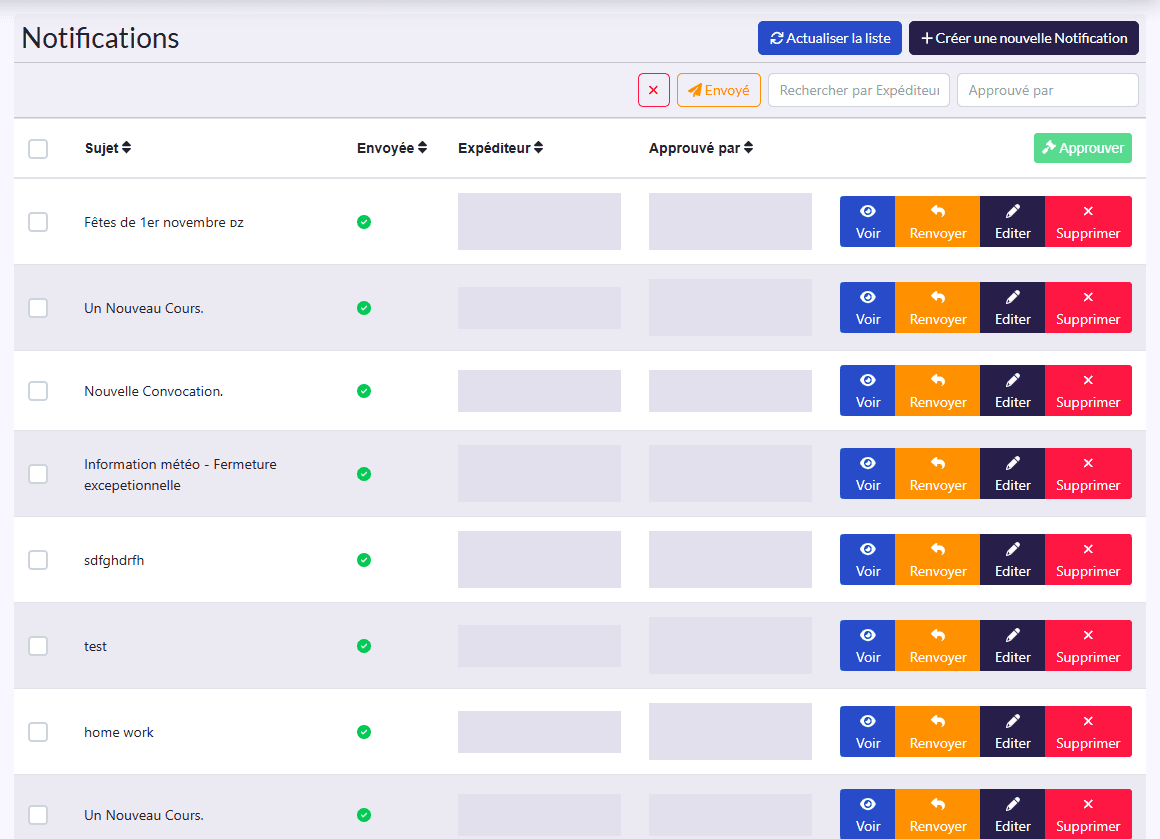
Task: Check the 'sdfghdrfh' row checkbox
Action: tap(38, 560)
